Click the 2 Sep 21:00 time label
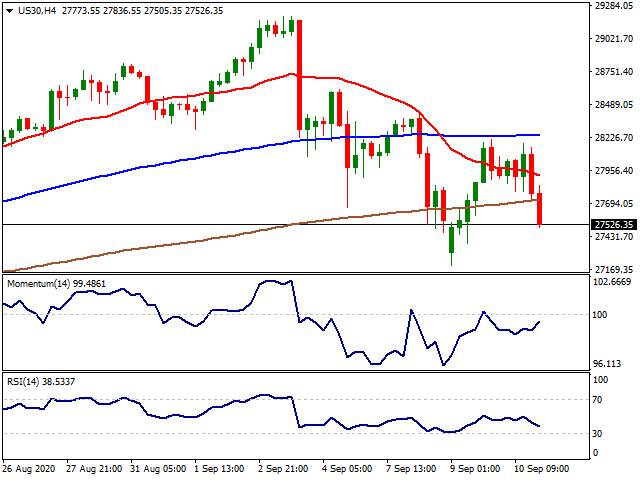 click(284, 468)
